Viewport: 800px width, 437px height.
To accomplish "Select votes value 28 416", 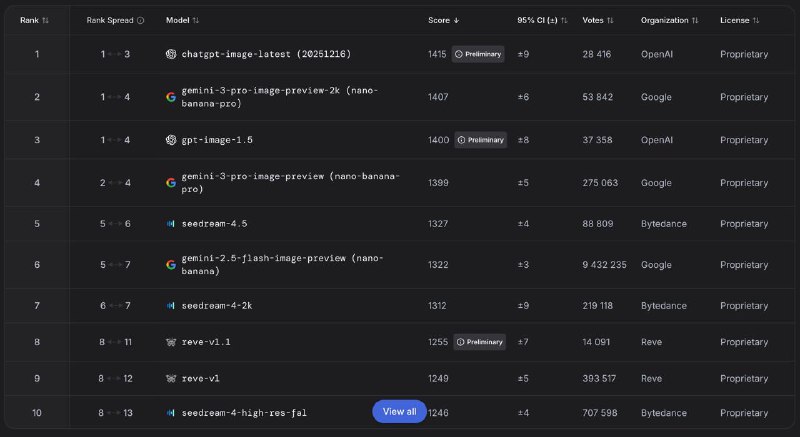I will (597, 54).
